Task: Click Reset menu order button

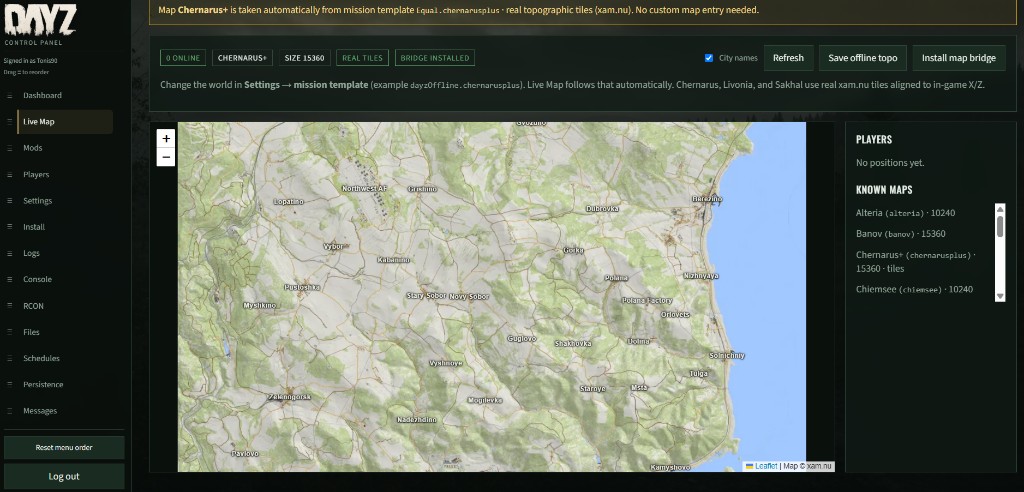Action: (x=64, y=448)
